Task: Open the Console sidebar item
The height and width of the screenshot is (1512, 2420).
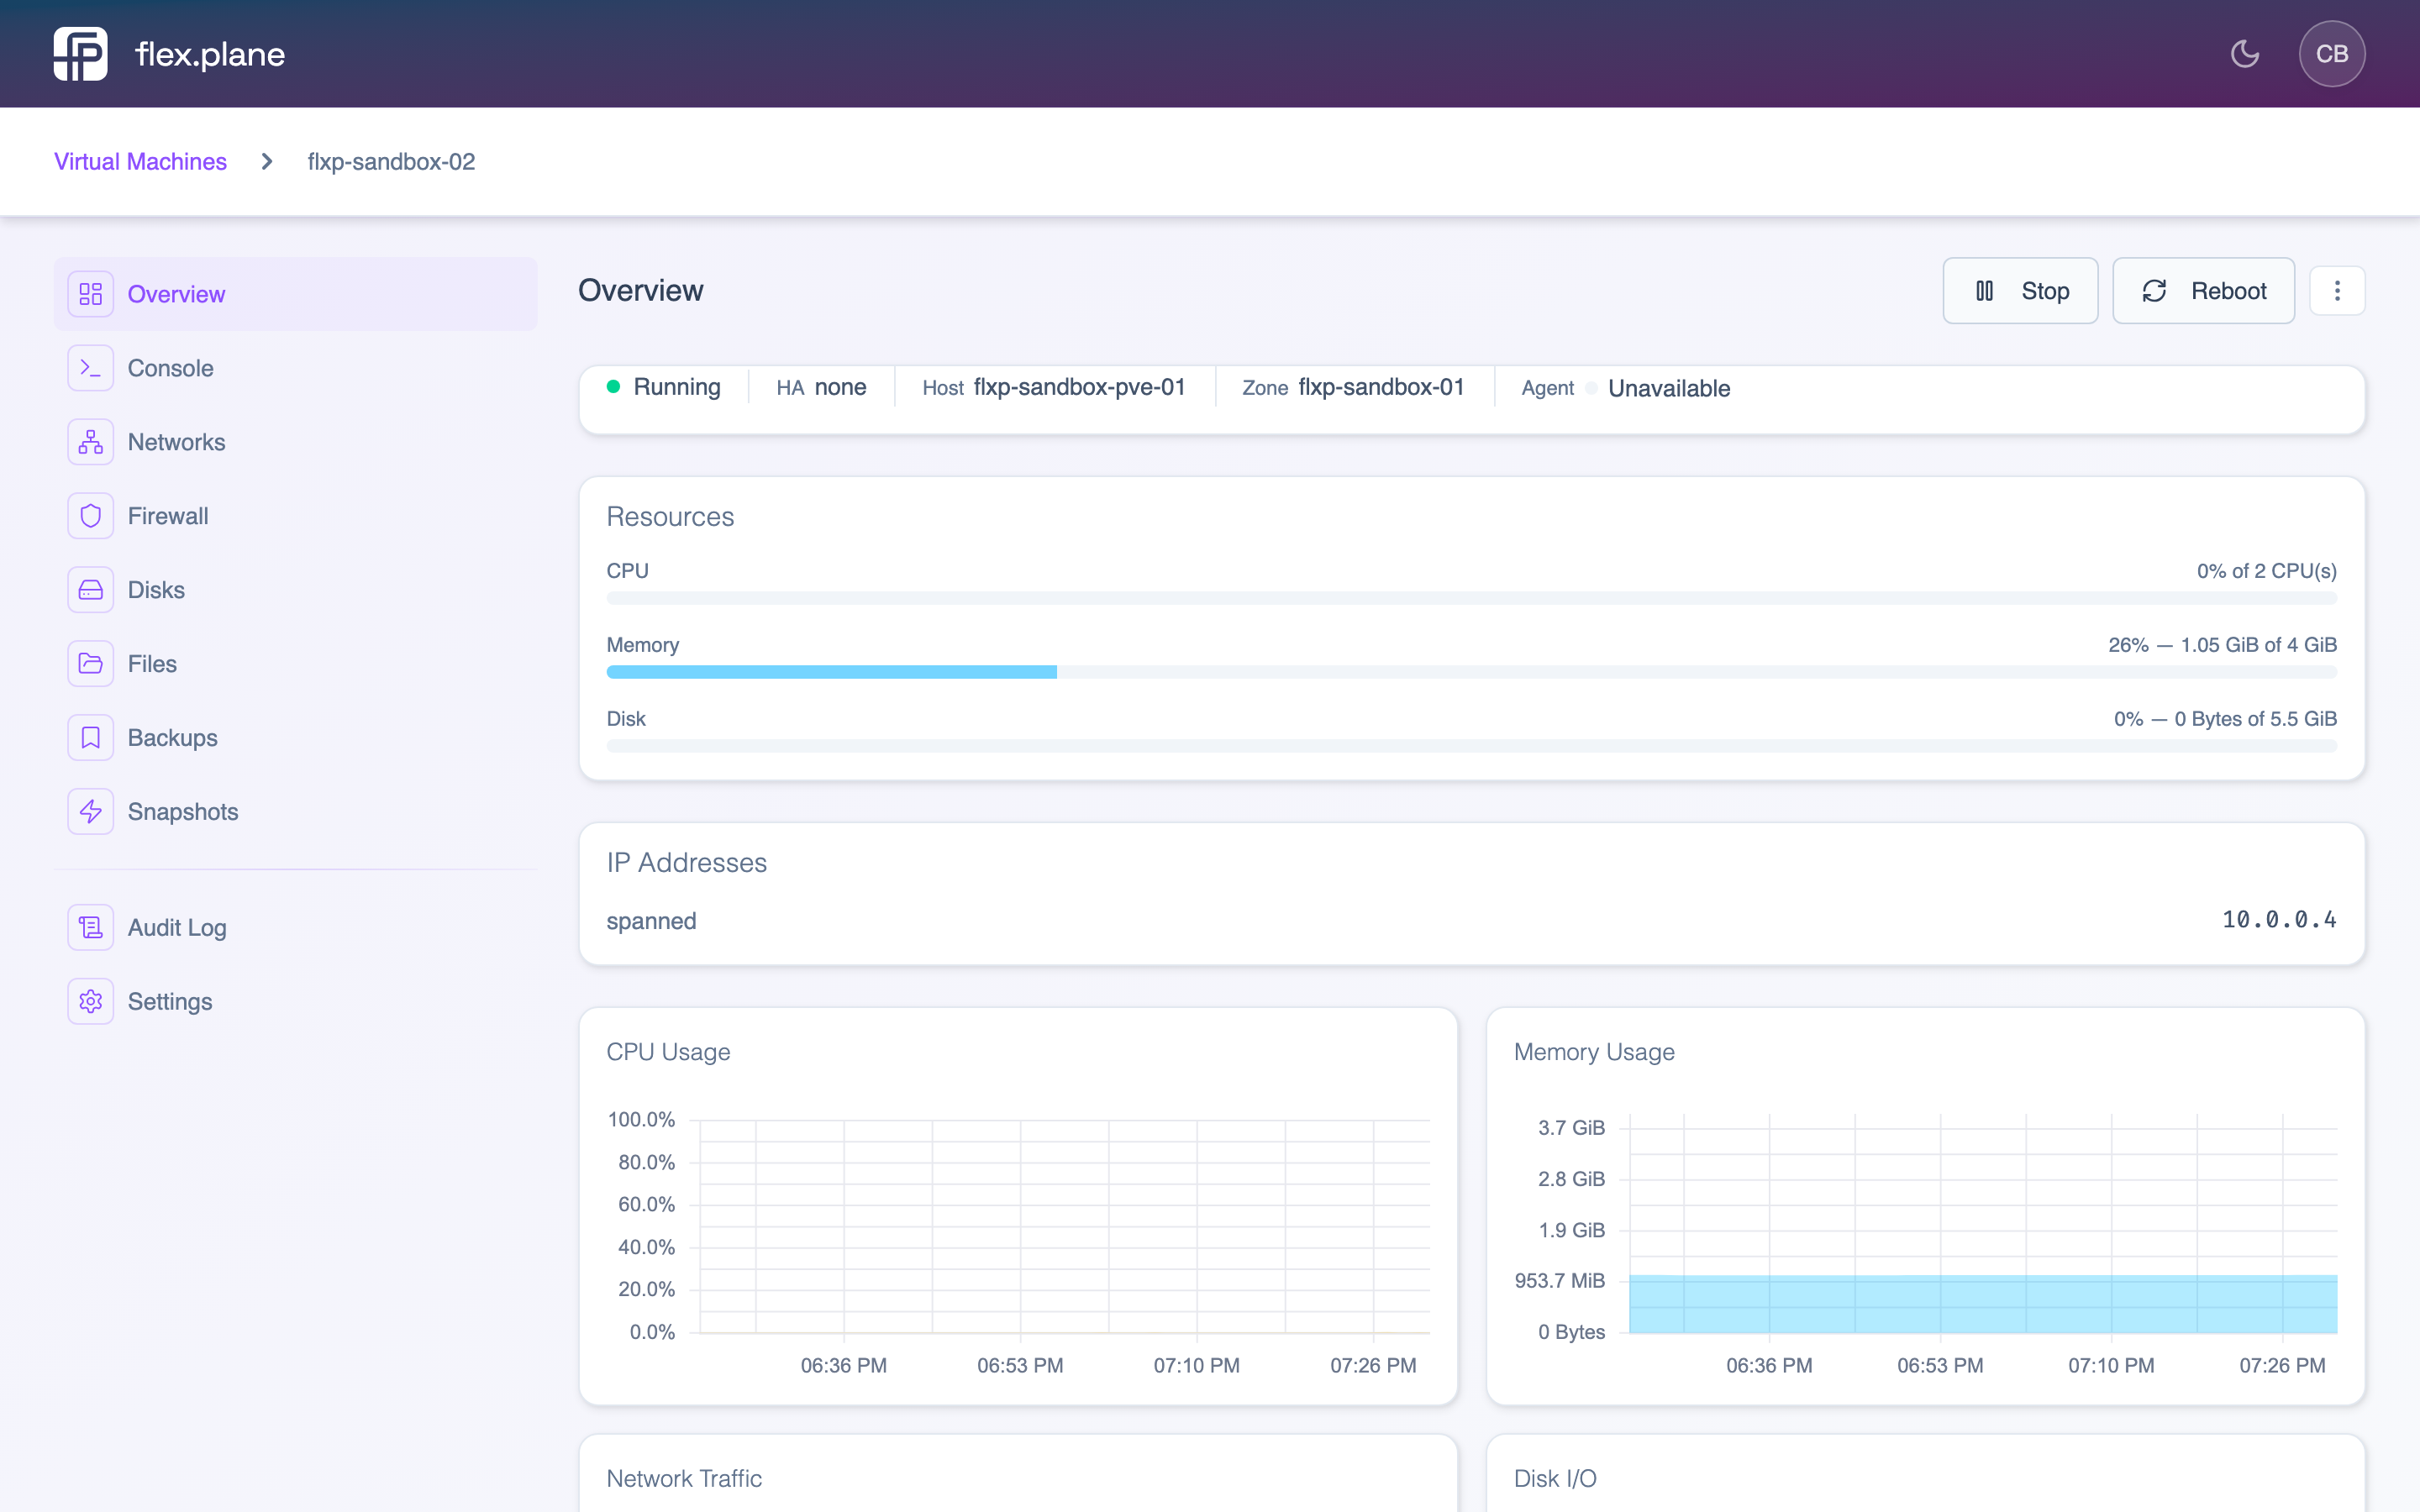Action: click(x=296, y=368)
